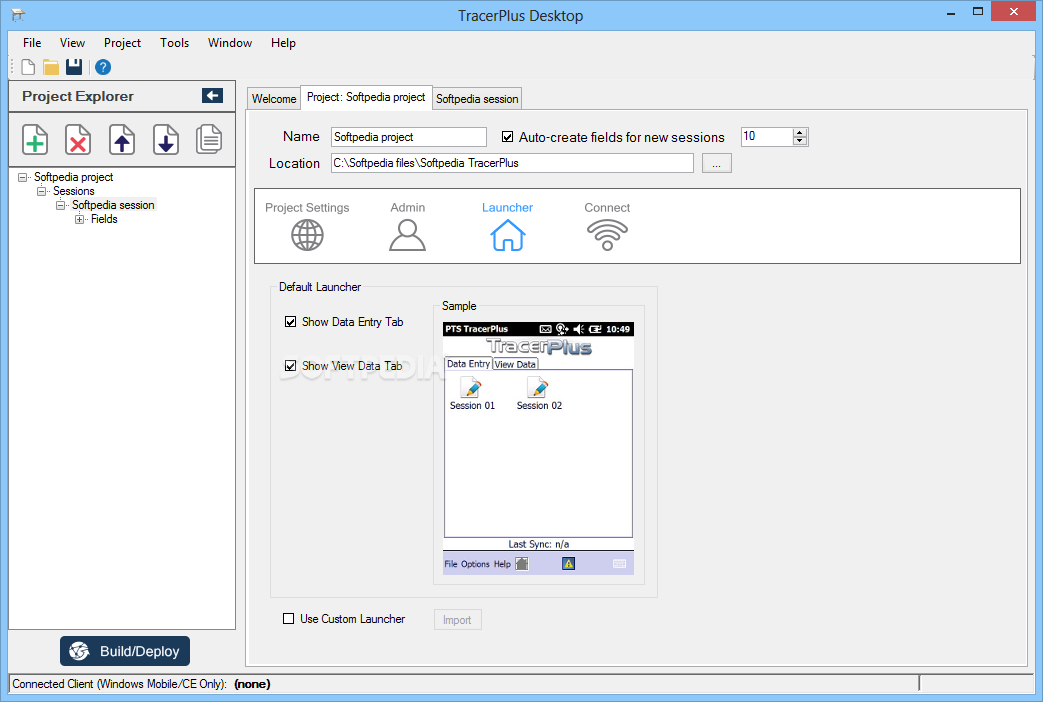Delete session with red X icon

tap(78, 140)
